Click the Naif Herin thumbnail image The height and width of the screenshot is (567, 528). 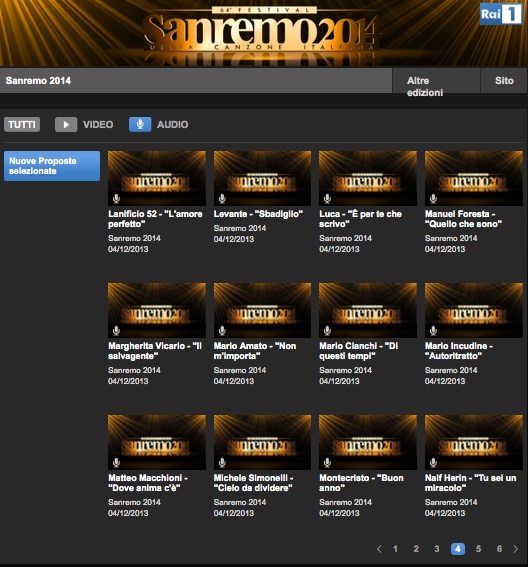[474, 442]
